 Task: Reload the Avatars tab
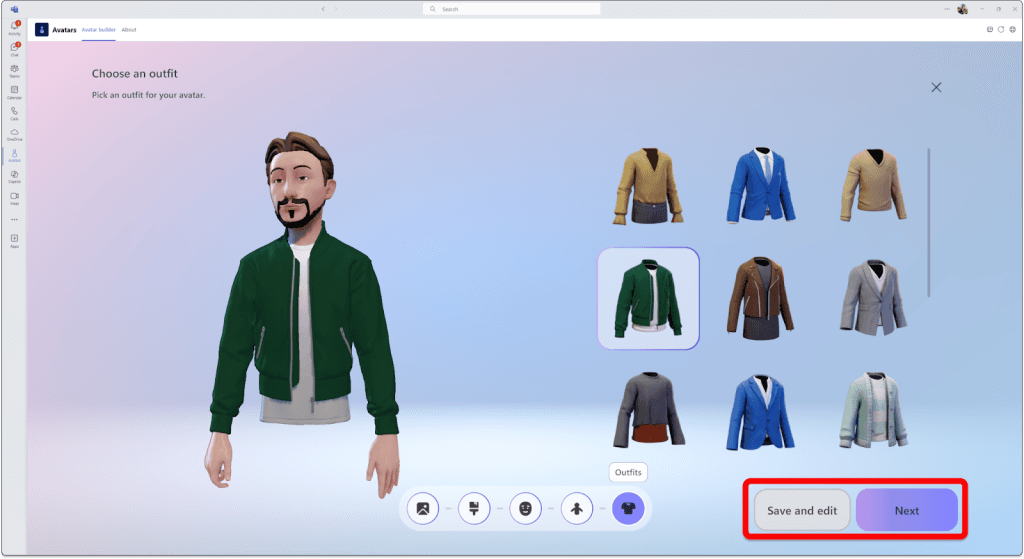click(x=1001, y=29)
